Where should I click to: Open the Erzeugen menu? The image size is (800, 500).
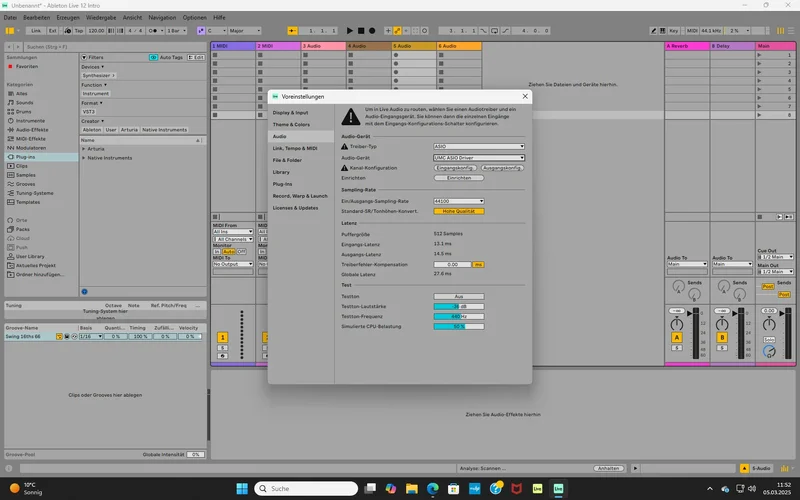pyautogui.click(x=70, y=17)
